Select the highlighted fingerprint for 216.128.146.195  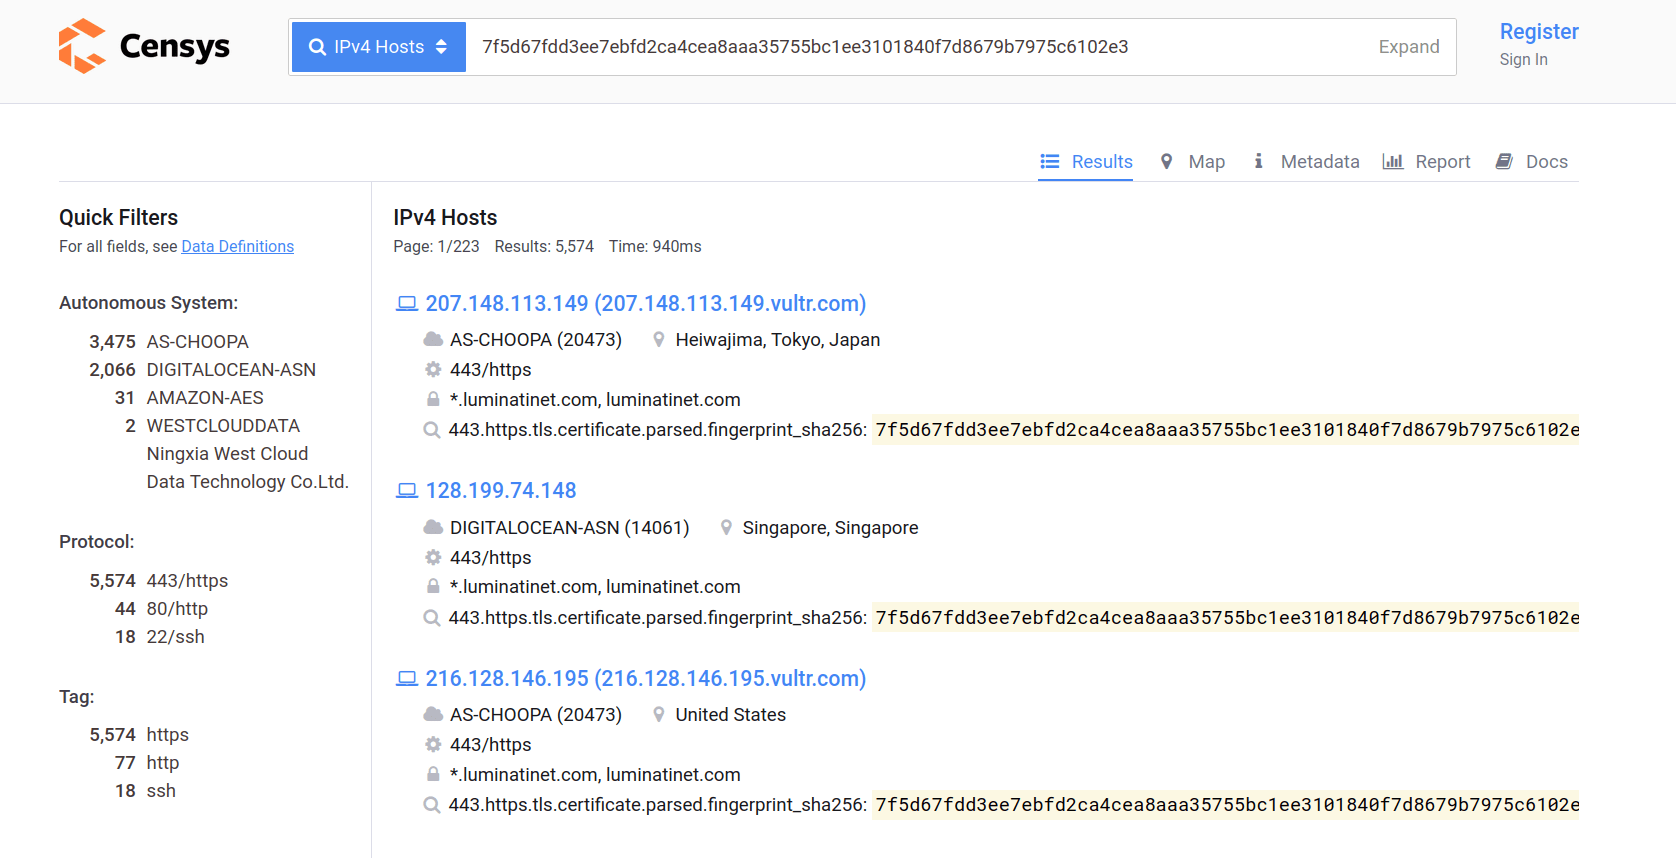(x=1226, y=805)
